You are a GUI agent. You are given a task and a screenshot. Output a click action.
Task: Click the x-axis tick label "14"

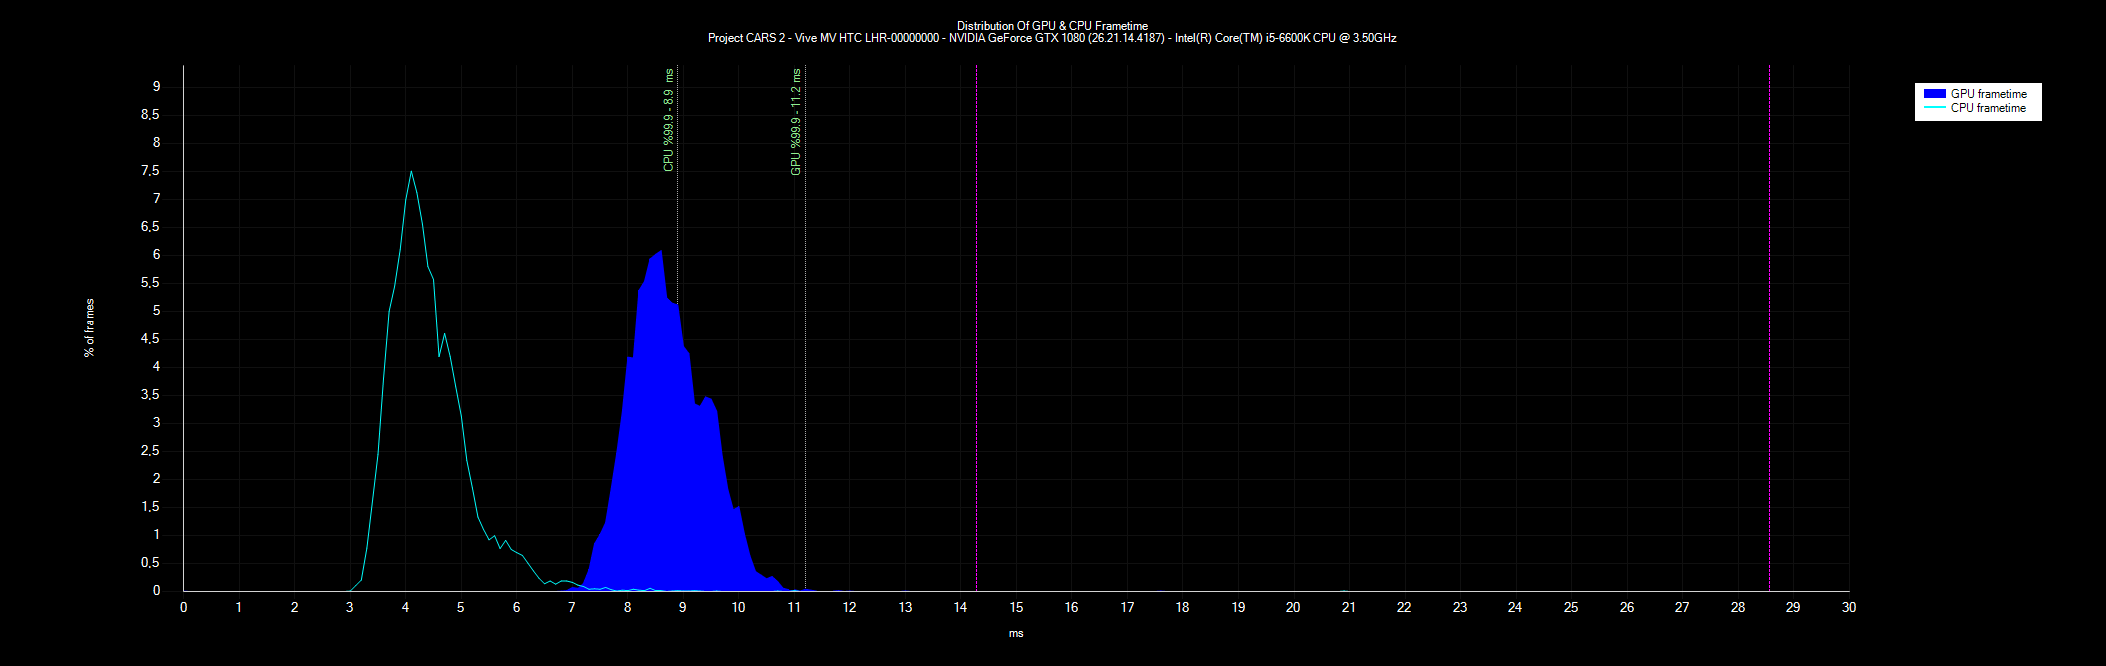click(960, 607)
